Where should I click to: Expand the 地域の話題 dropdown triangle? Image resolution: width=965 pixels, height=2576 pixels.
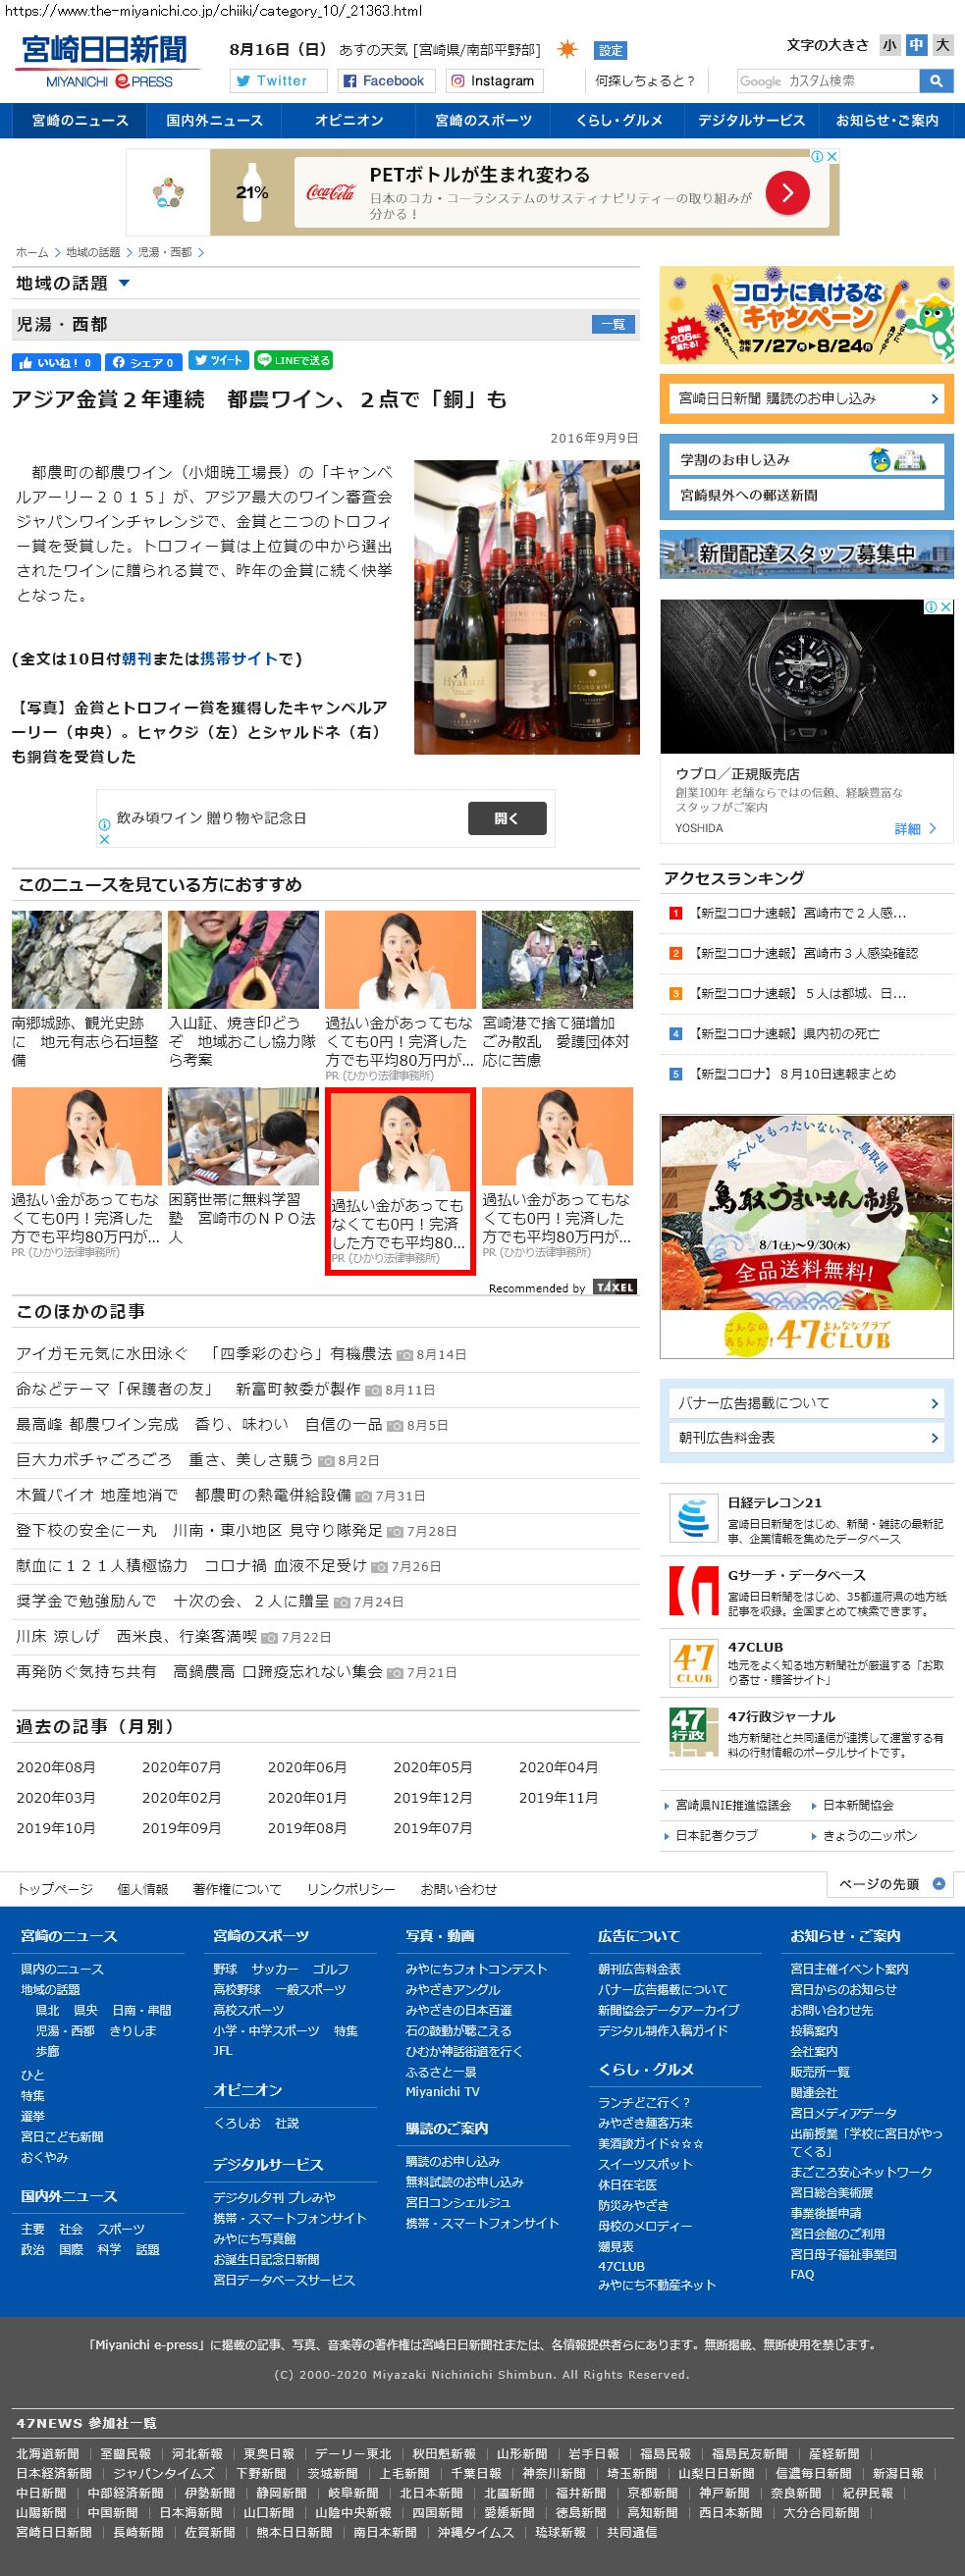pos(124,284)
